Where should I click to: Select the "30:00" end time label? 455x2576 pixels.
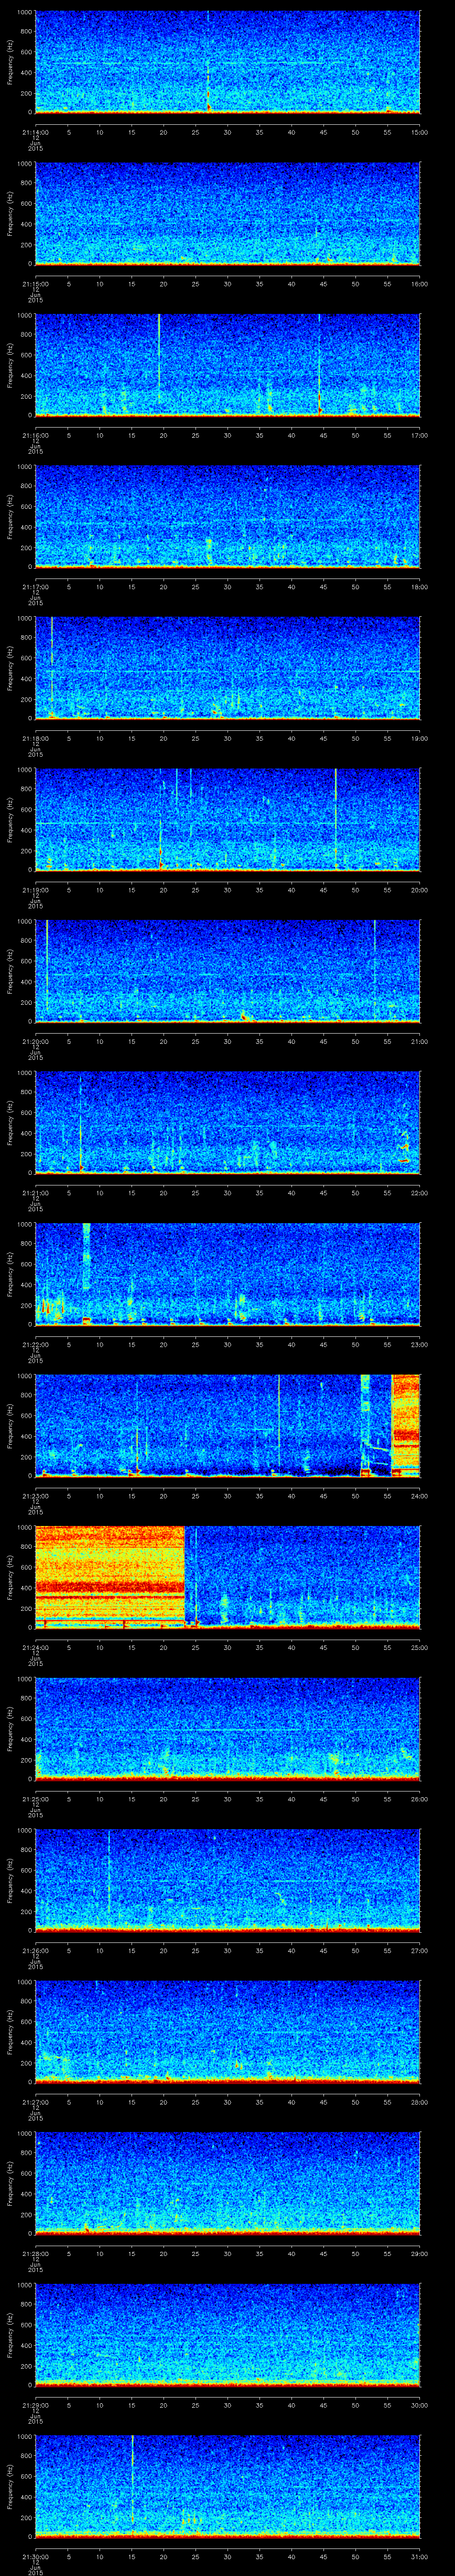[420, 2405]
